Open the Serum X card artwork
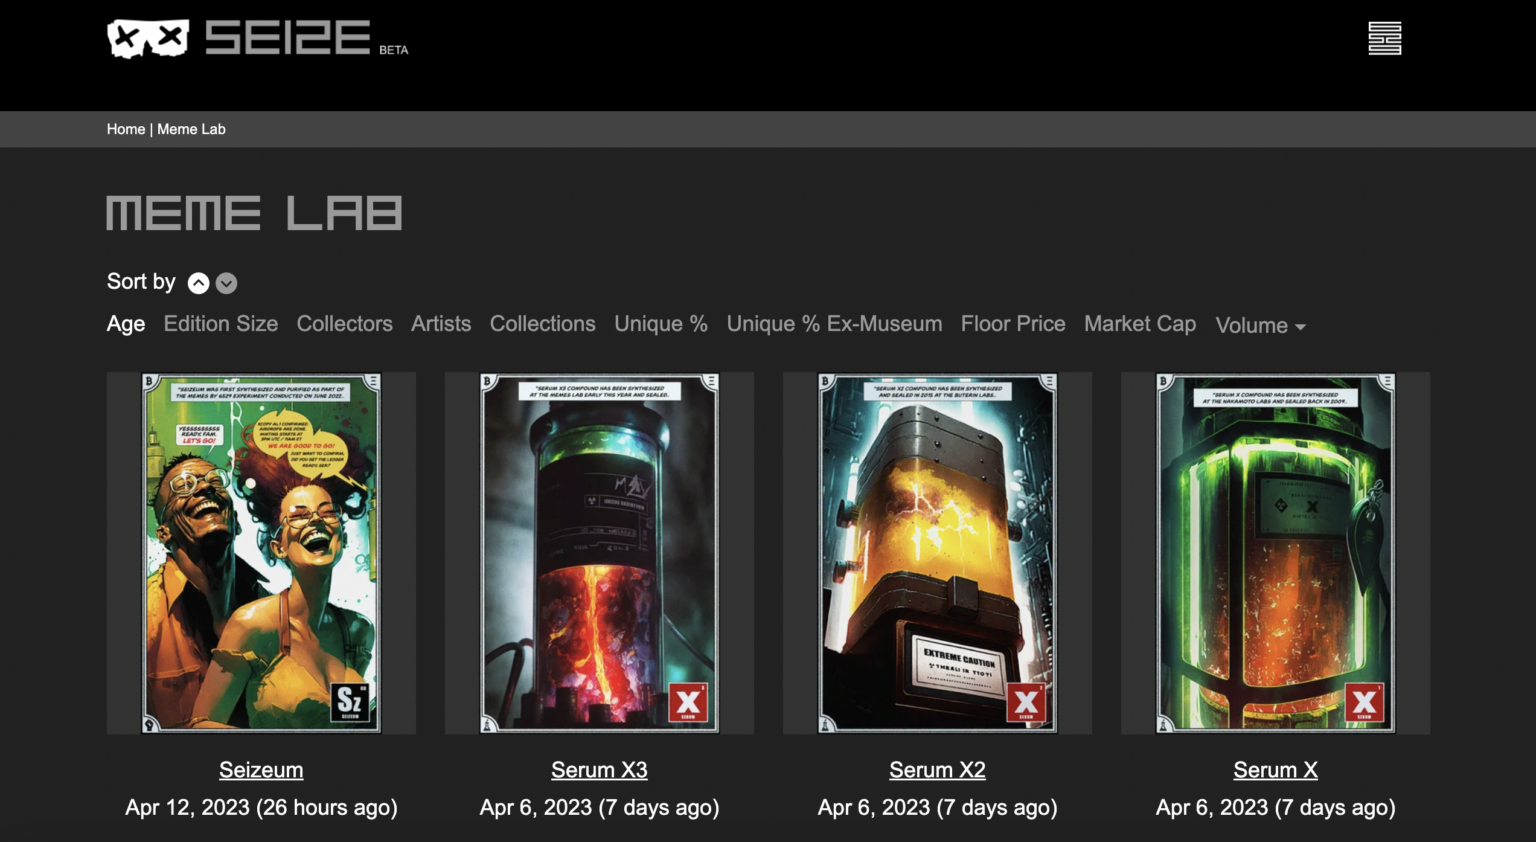Viewport: 1536px width, 842px height. (1275, 553)
